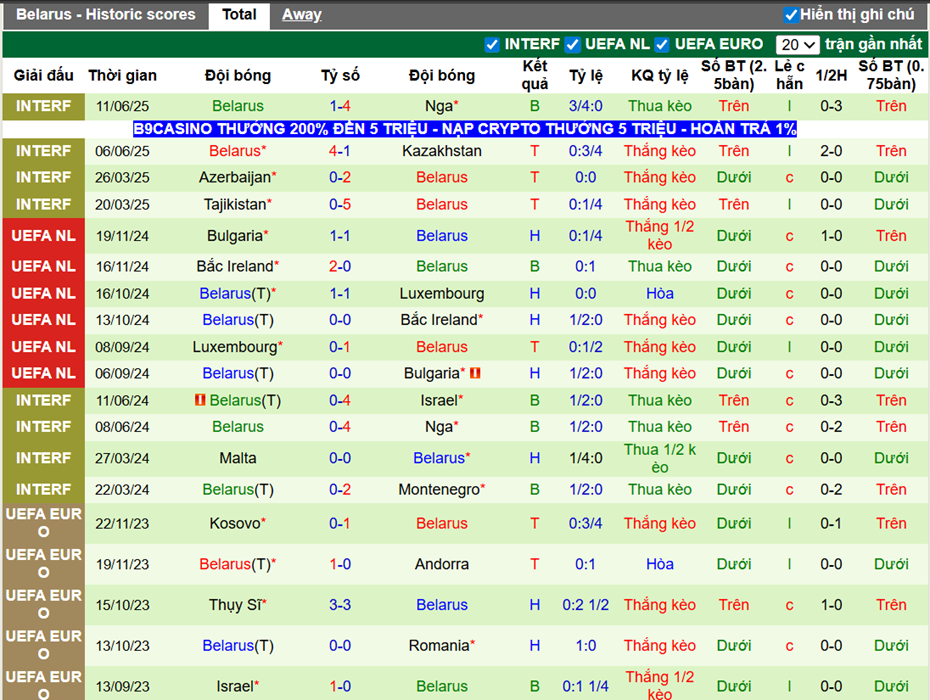Click the 1-4 score on 11/06/25
Viewport: 930px width, 700px height.
(x=340, y=106)
